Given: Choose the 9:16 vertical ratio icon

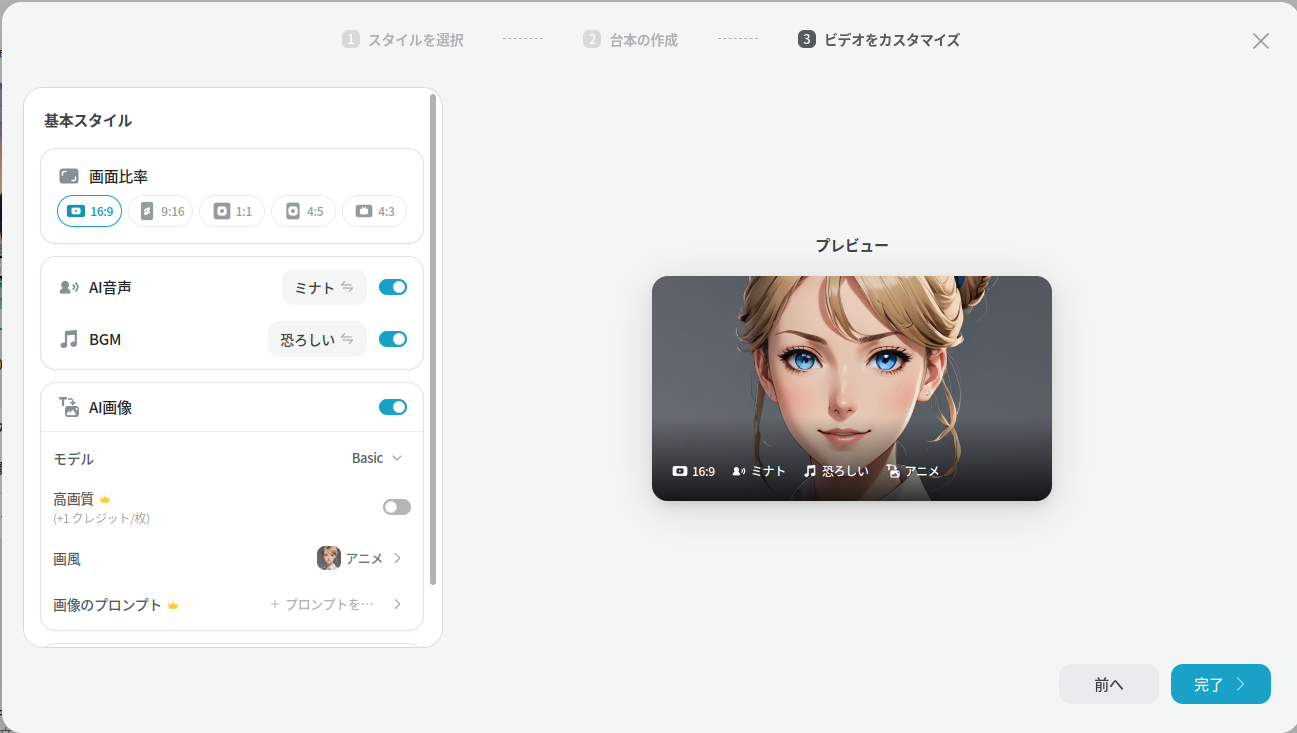Looking at the screenshot, I should click(147, 211).
